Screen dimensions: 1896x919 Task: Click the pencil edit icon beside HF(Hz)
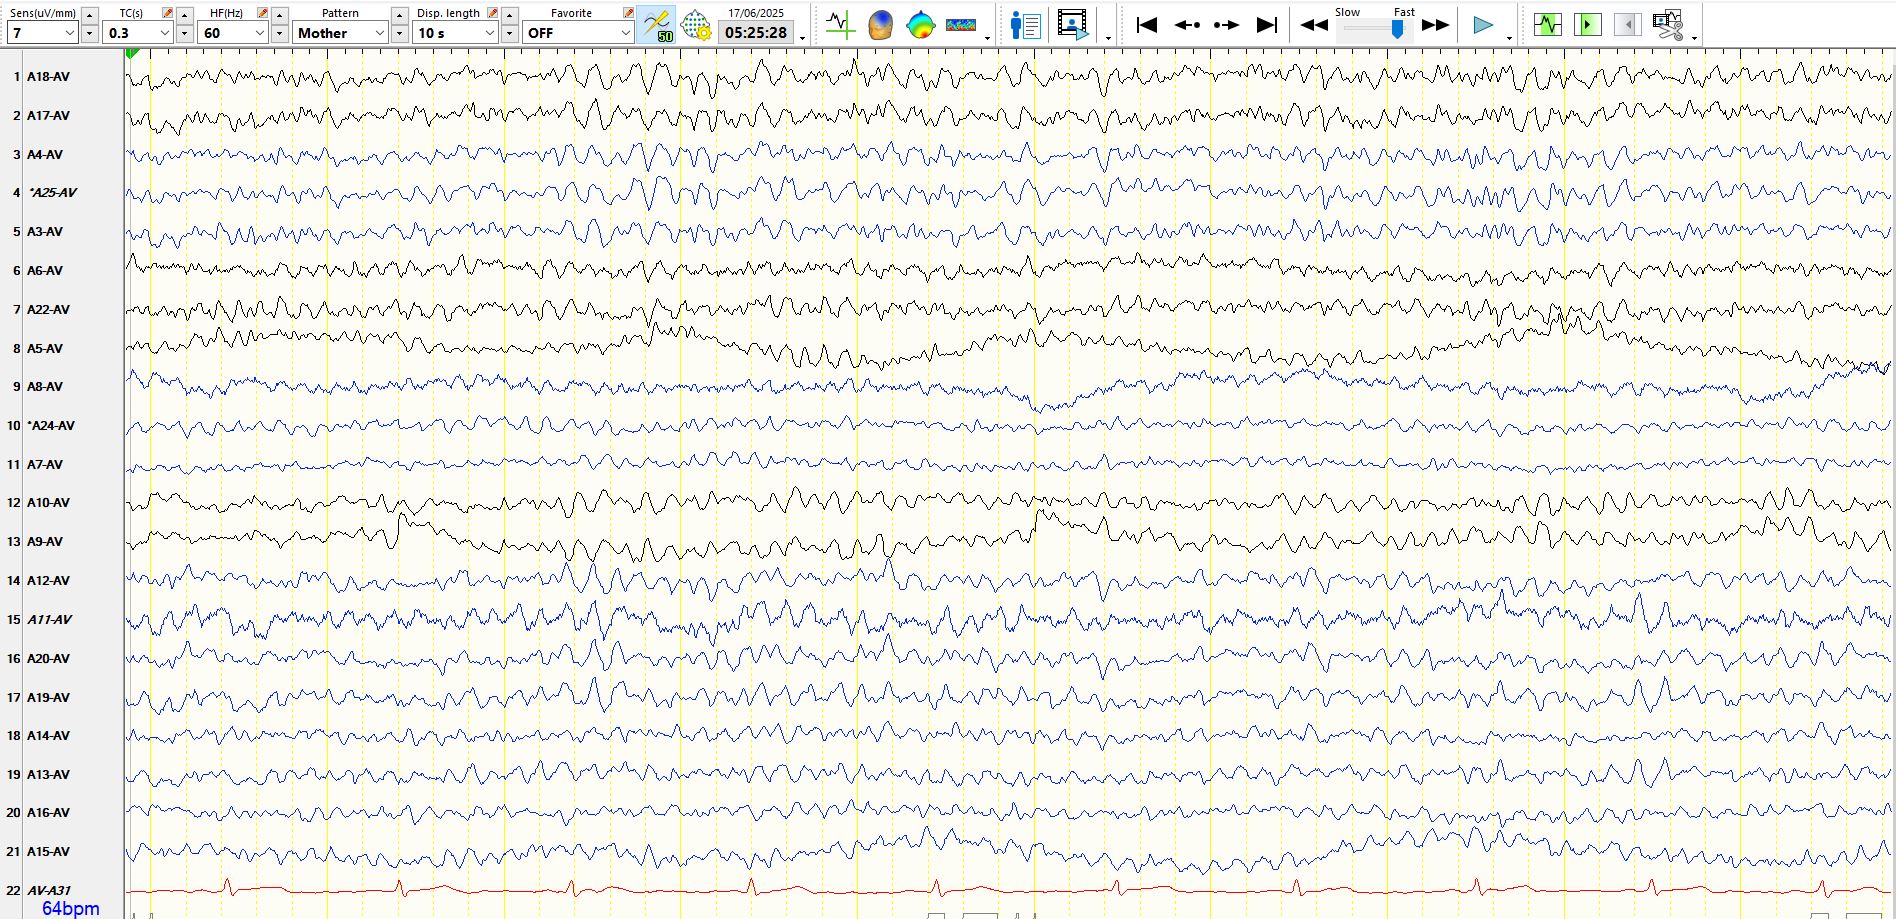(x=262, y=13)
